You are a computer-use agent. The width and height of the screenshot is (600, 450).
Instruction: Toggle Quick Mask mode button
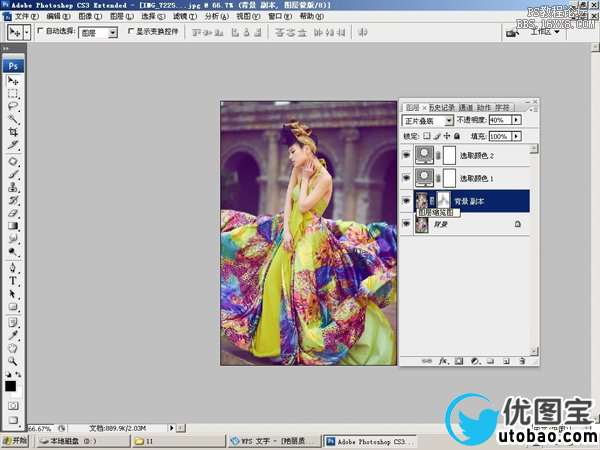13,406
